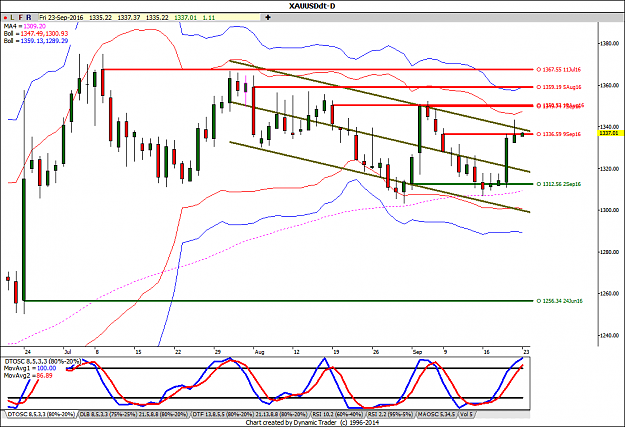Open the DTF 13,8,5,5 indicator tab

point(250,415)
